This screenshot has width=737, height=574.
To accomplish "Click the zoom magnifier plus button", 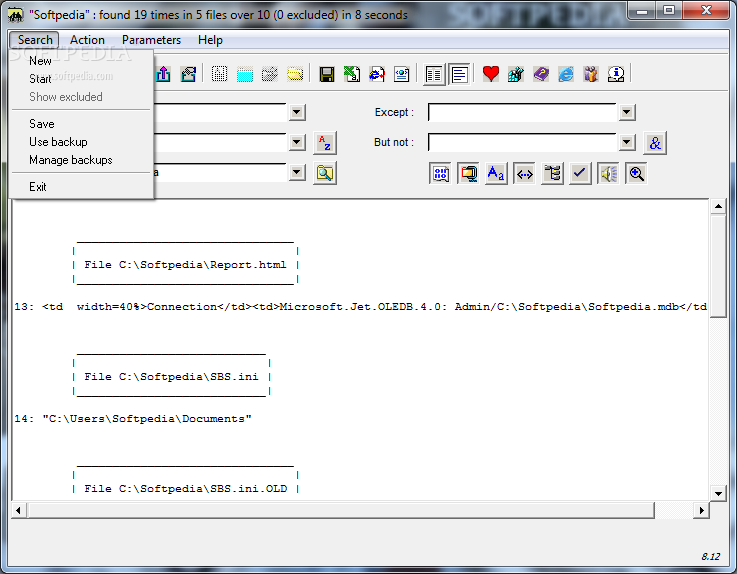I will (636, 174).
